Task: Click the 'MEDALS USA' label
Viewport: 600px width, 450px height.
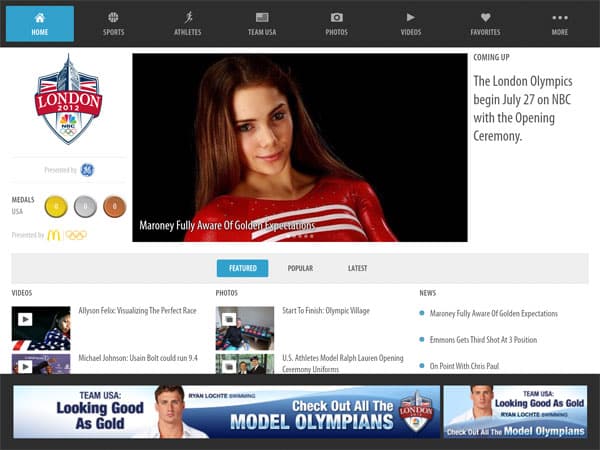Action: (x=23, y=205)
